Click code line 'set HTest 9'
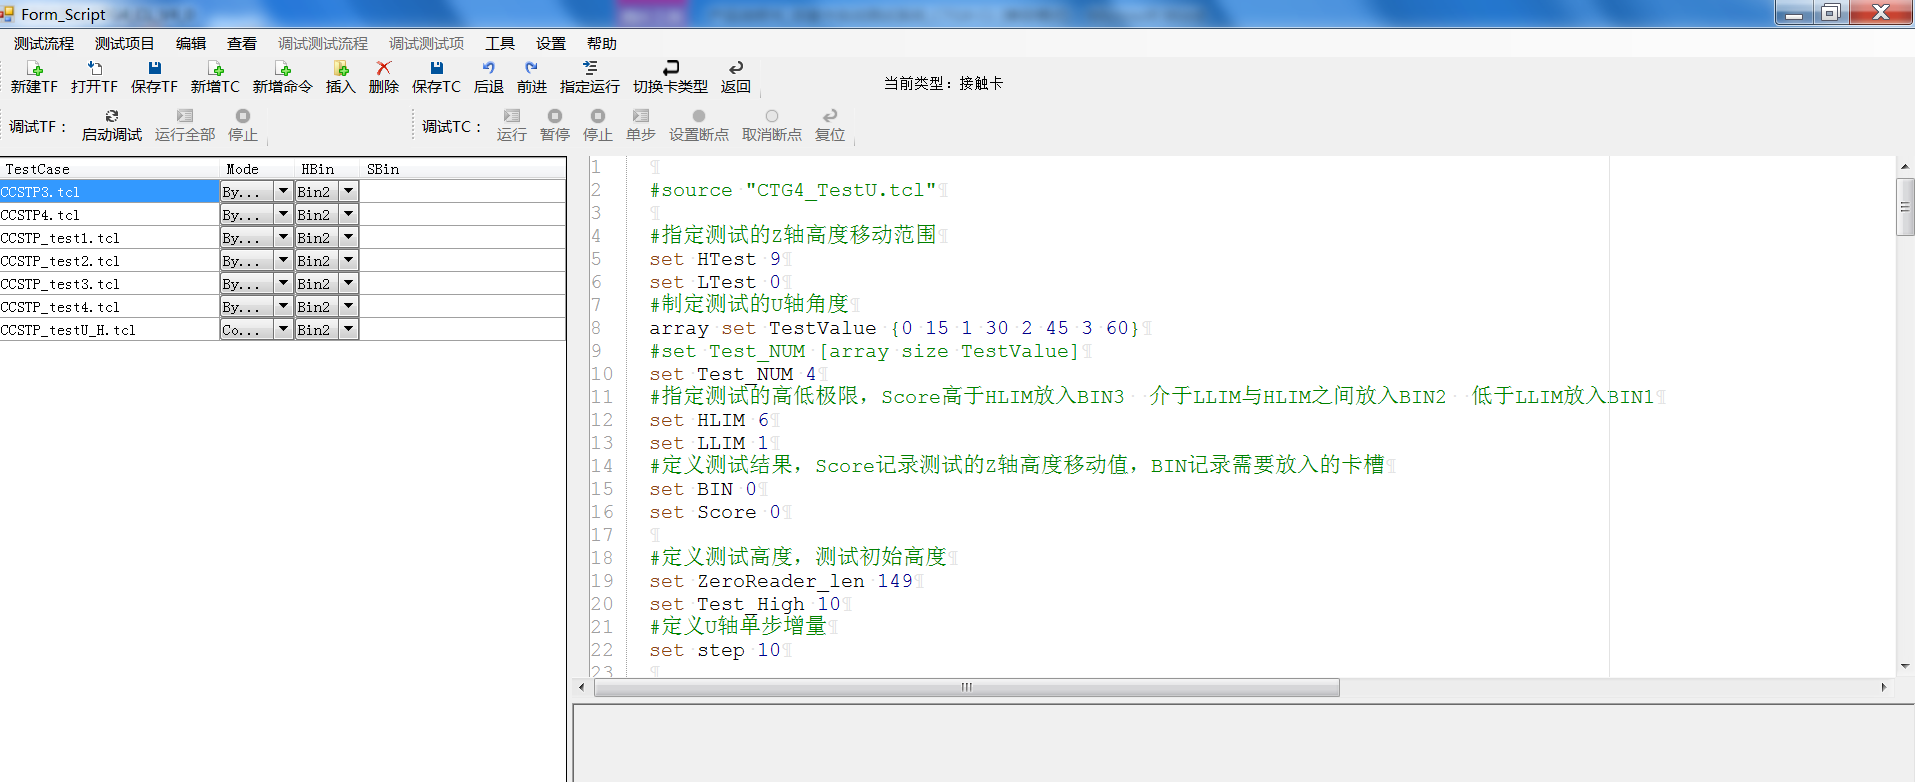The image size is (1915, 782). pyautogui.click(x=716, y=259)
